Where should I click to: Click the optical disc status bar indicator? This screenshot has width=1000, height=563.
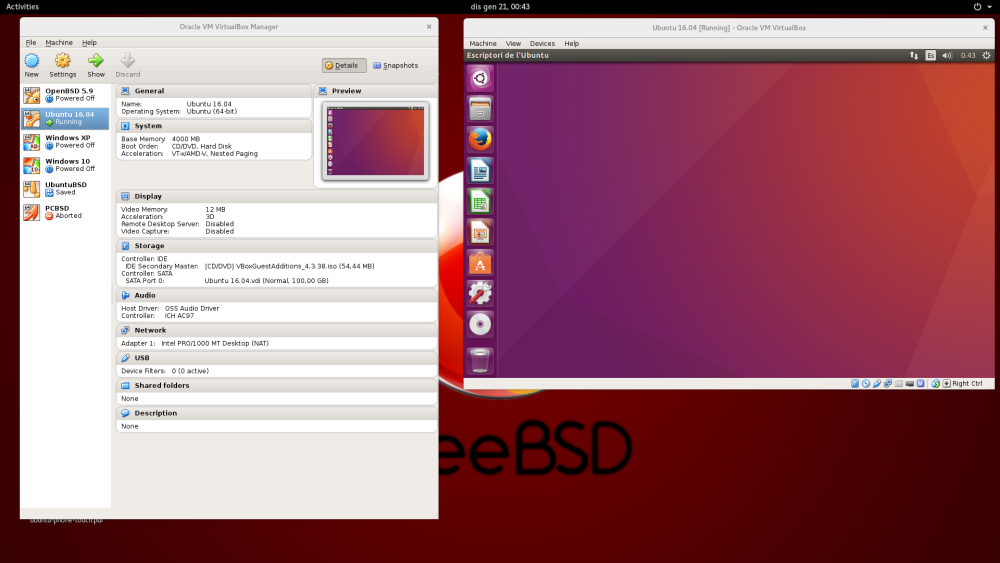tap(865, 384)
